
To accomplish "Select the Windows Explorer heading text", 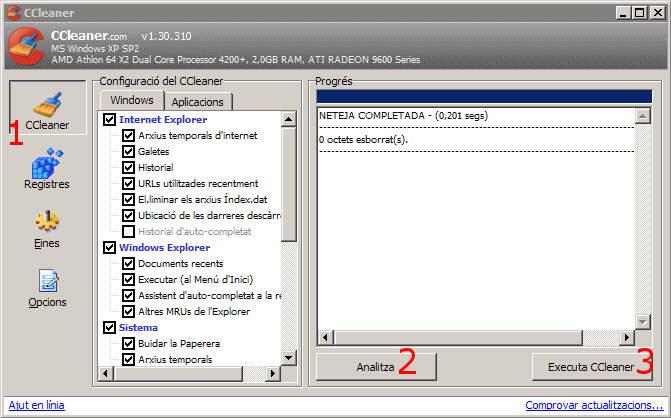I will tap(165, 247).
